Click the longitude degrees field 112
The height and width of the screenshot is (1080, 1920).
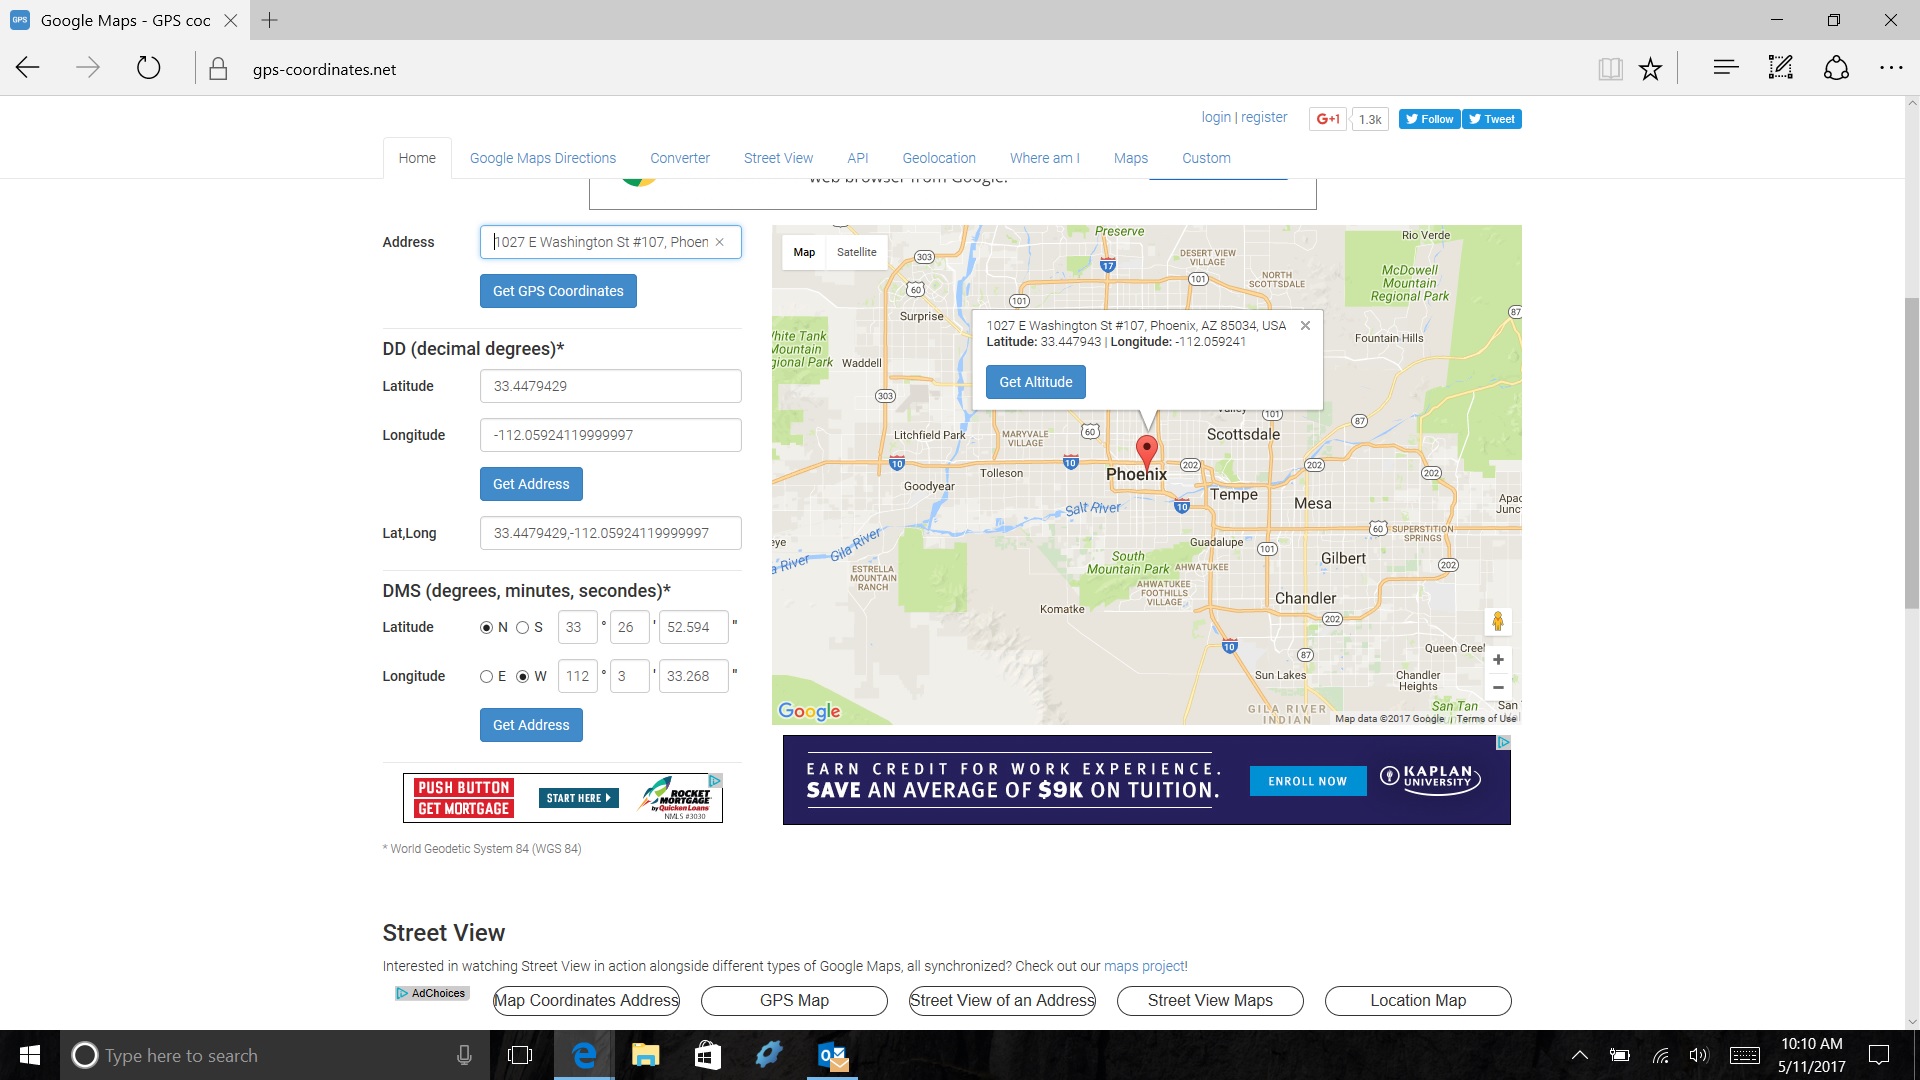tap(578, 676)
